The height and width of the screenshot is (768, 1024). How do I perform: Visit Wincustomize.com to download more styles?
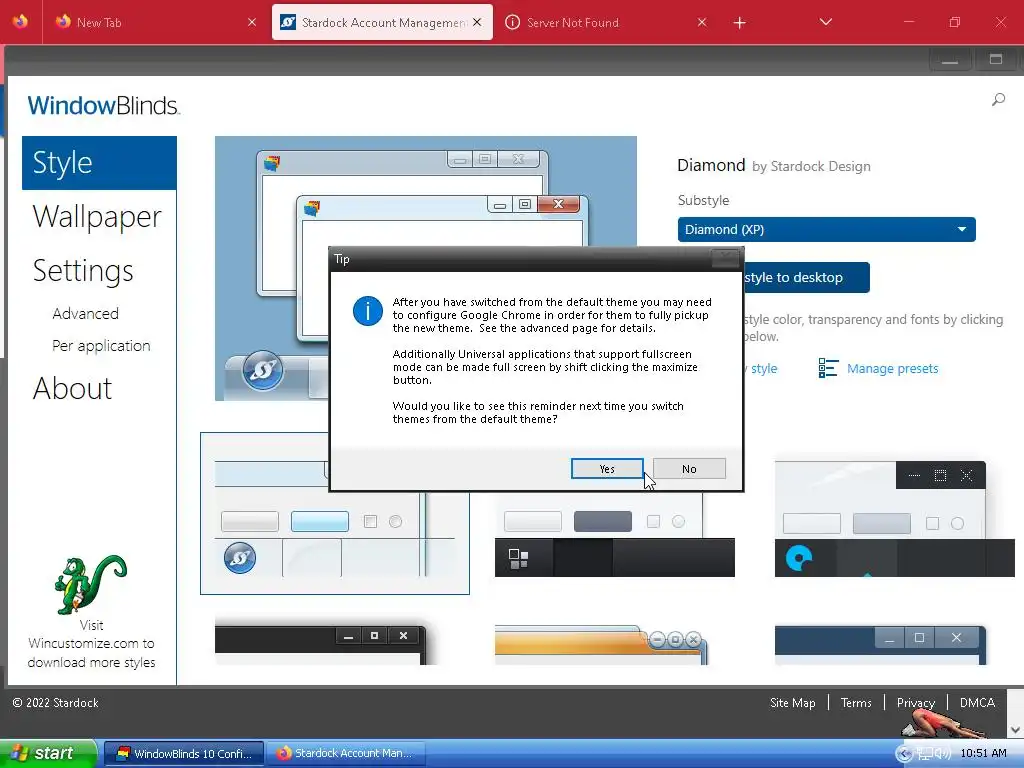coord(91,644)
